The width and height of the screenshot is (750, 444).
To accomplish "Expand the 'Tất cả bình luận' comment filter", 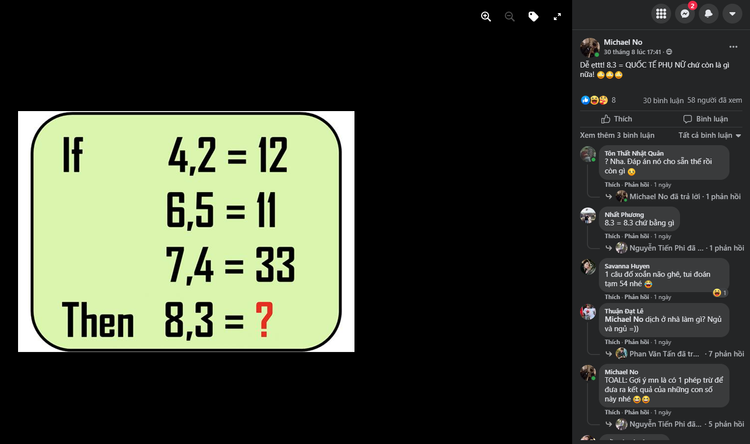I will 710,134.
